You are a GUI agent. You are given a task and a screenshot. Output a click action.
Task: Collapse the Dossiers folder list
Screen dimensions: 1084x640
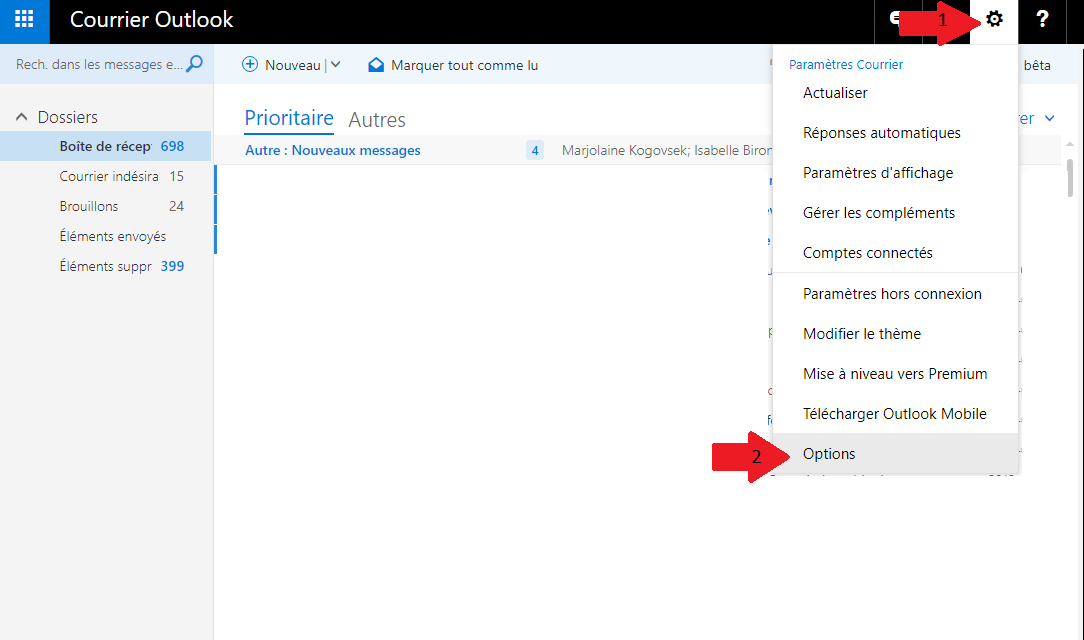pyautogui.click(x=22, y=117)
